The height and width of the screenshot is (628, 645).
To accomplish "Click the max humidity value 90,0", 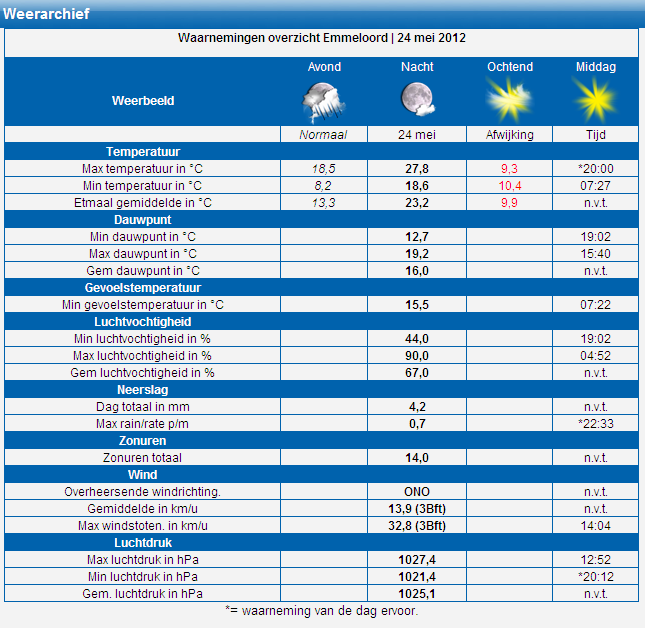I will click(x=417, y=356).
